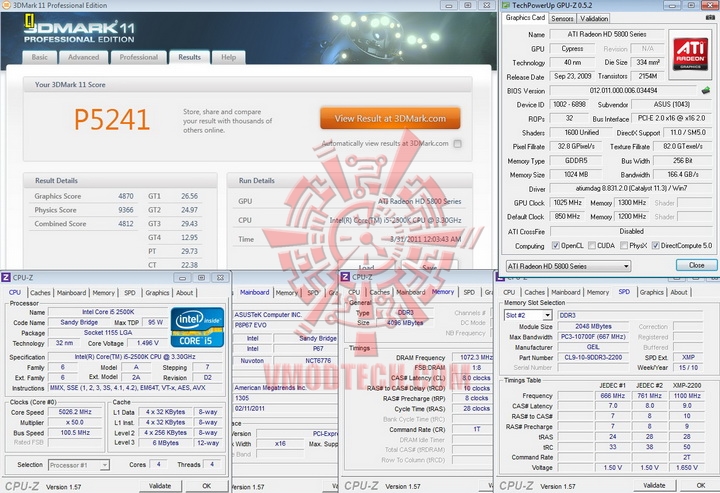The height and width of the screenshot is (493, 720).
Task: Open Caches tab in CPU-Z SPD window
Action: pyautogui.click(x=534, y=292)
